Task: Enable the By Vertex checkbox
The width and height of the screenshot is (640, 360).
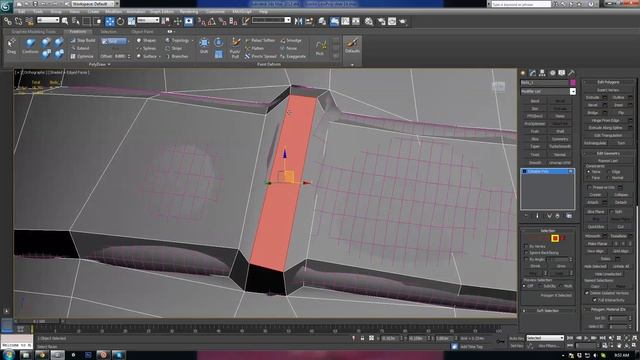Action: [x=526, y=247]
